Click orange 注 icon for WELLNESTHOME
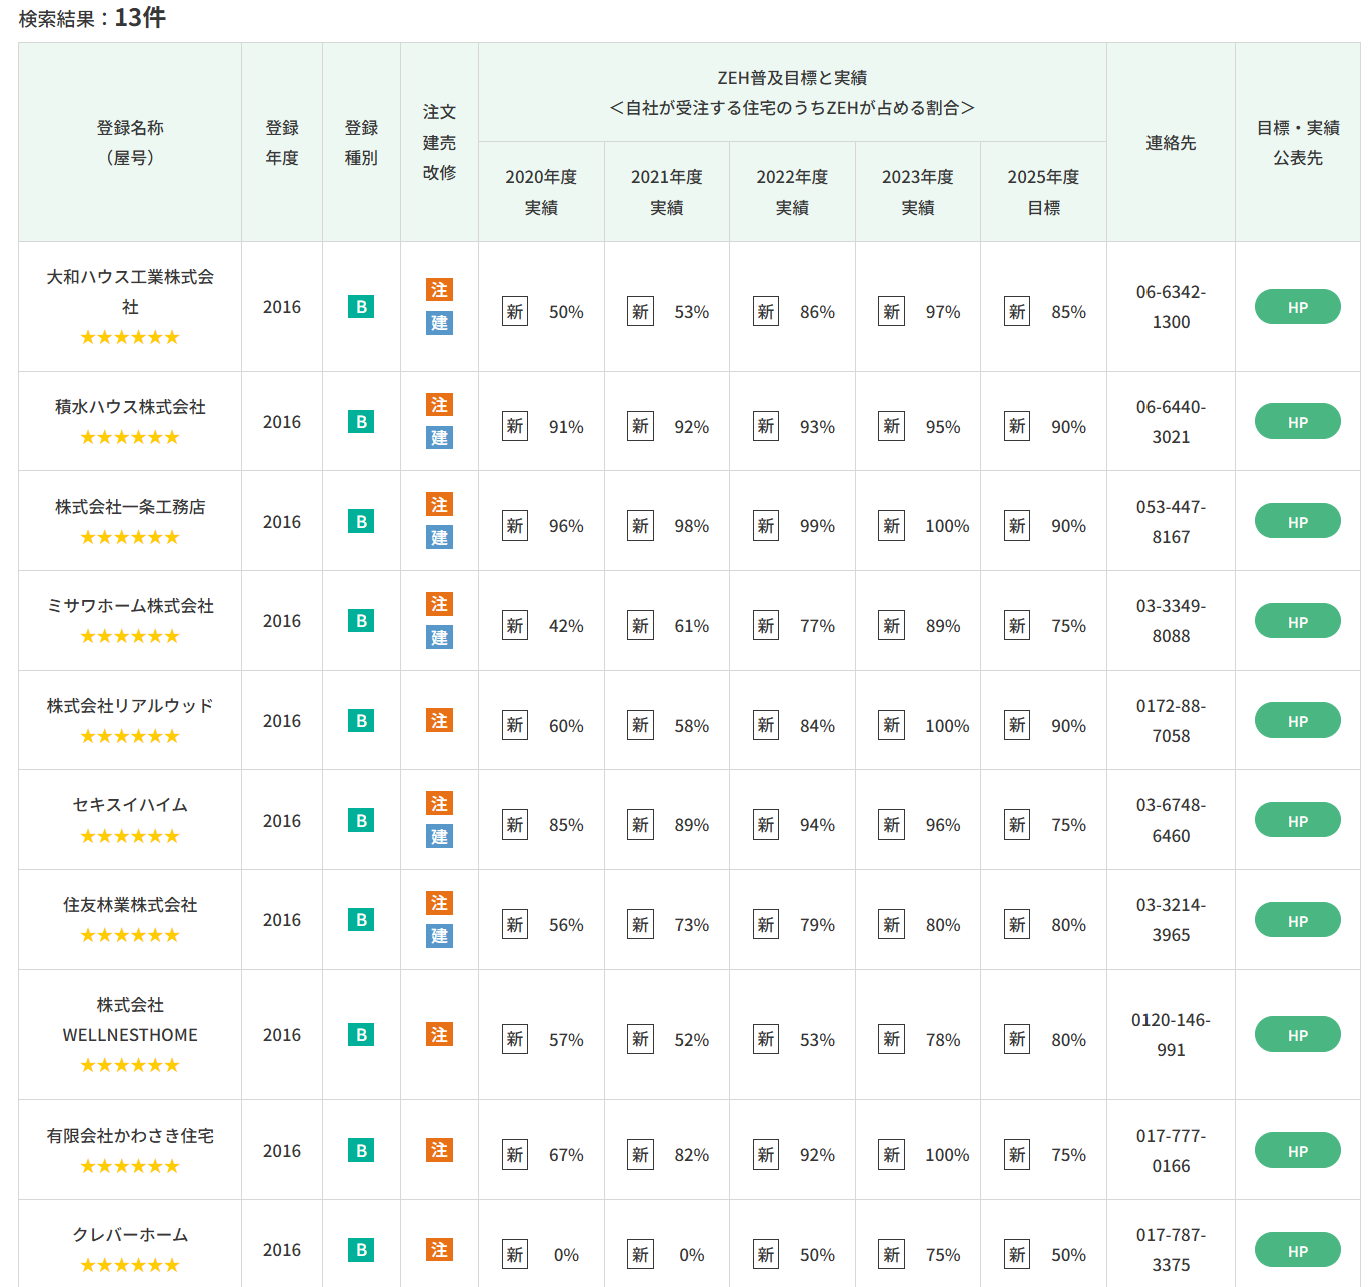Screen dimensions: 1371x1287 pyautogui.click(x=439, y=1035)
